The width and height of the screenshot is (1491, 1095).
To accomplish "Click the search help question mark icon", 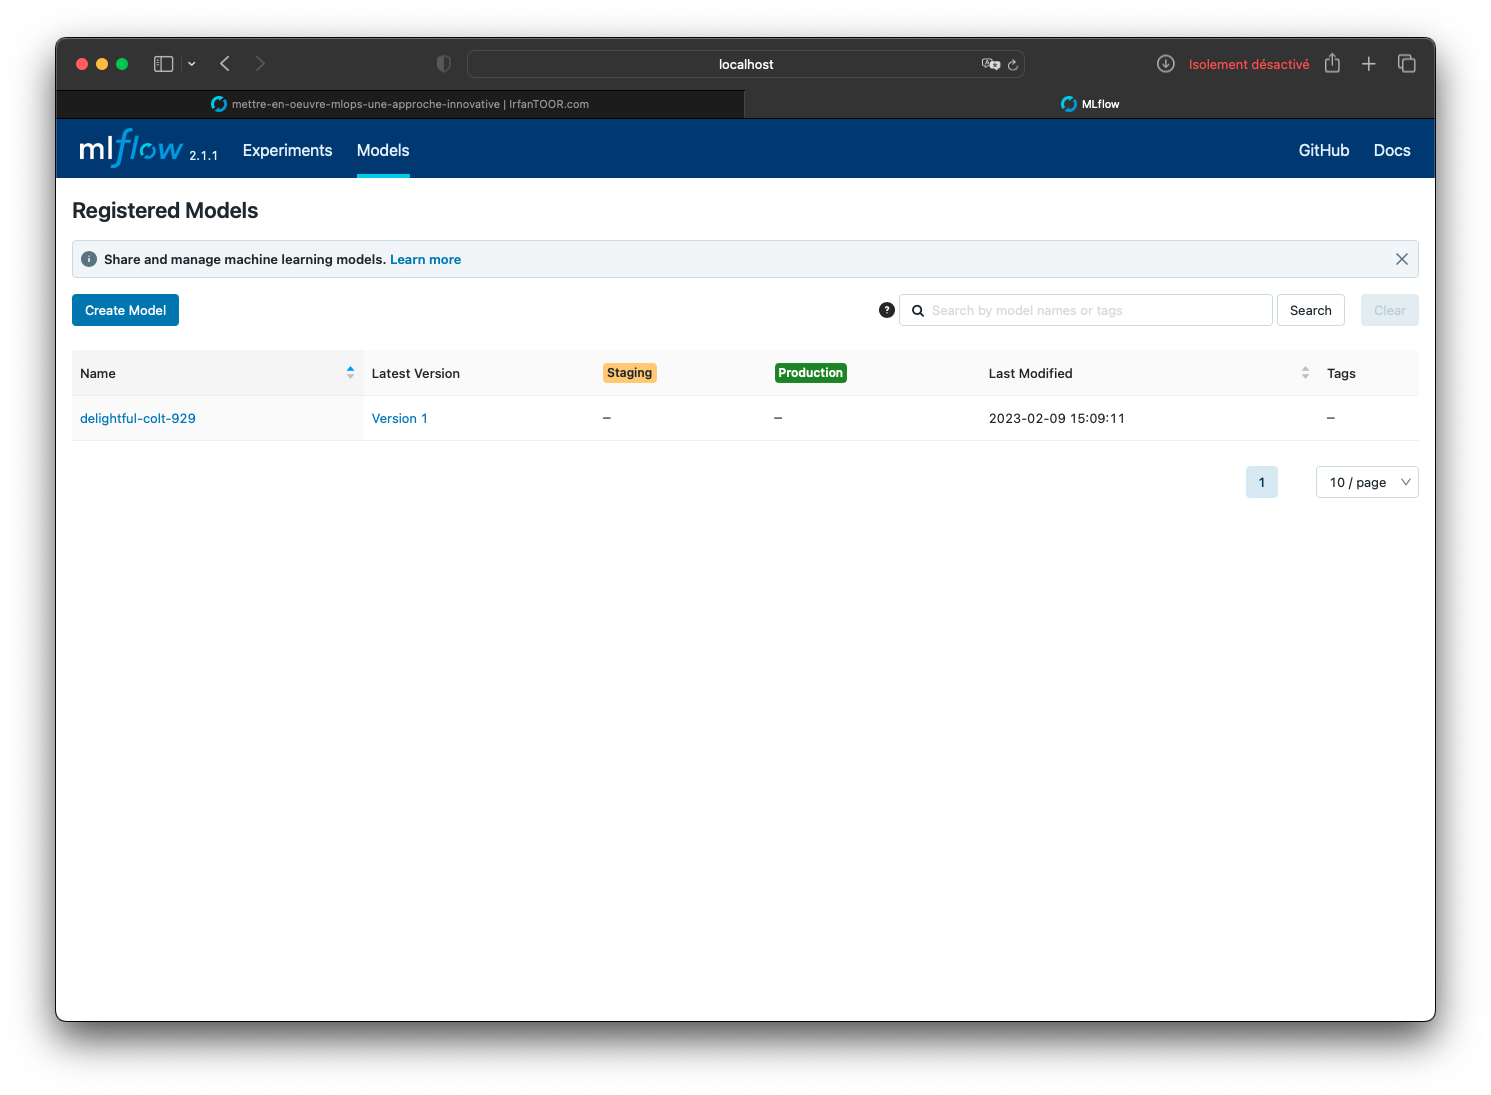I will (887, 310).
